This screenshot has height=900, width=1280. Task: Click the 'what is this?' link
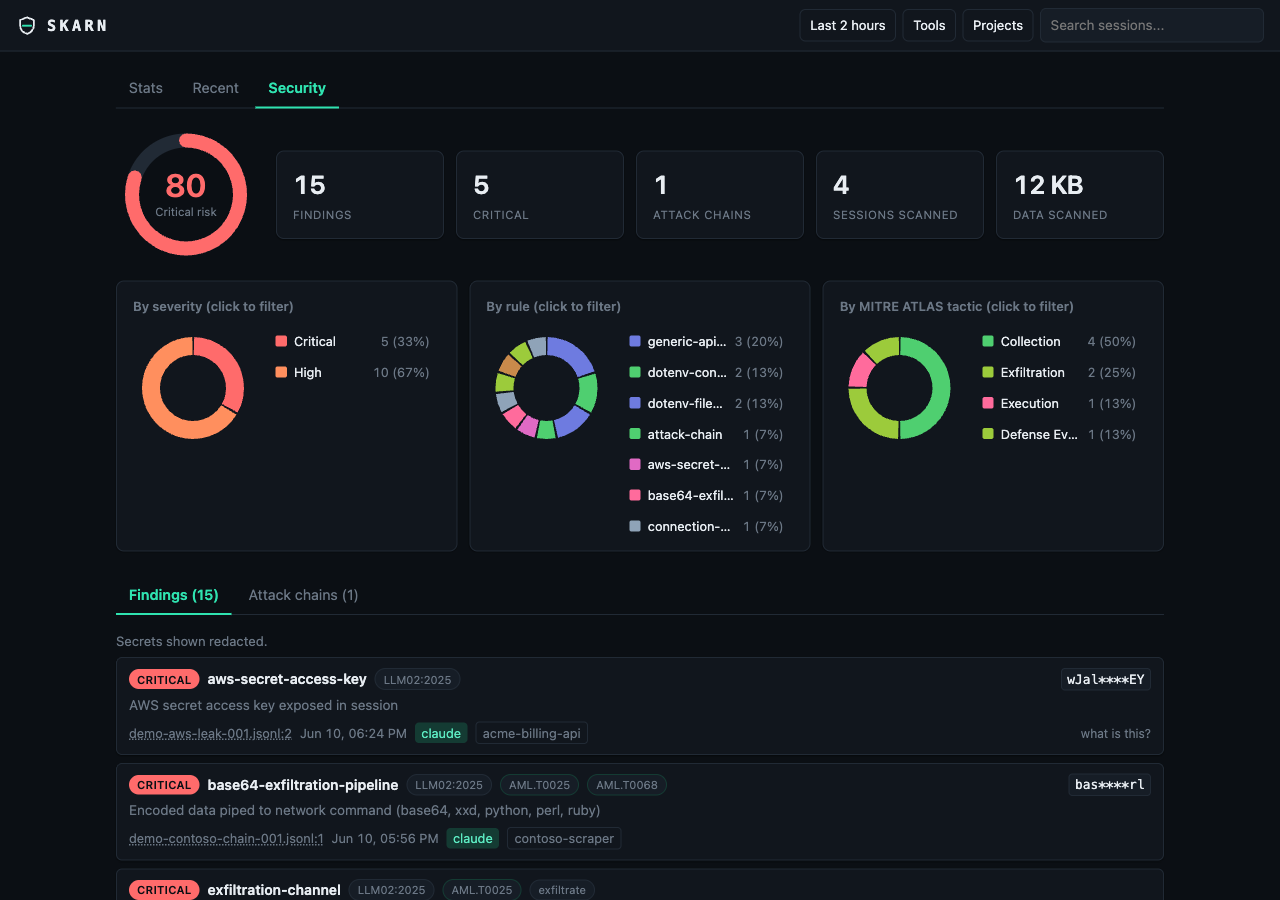pos(1115,733)
